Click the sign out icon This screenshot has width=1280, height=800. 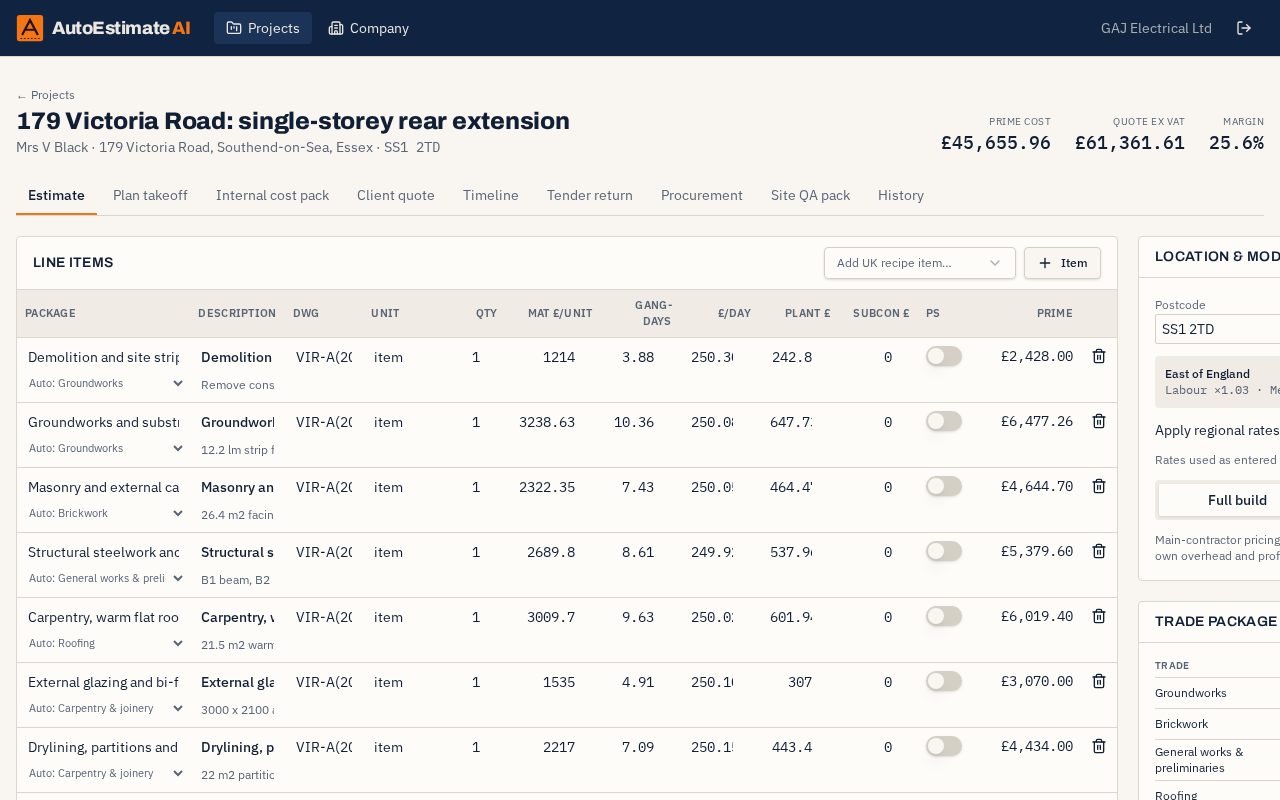pos(1244,28)
